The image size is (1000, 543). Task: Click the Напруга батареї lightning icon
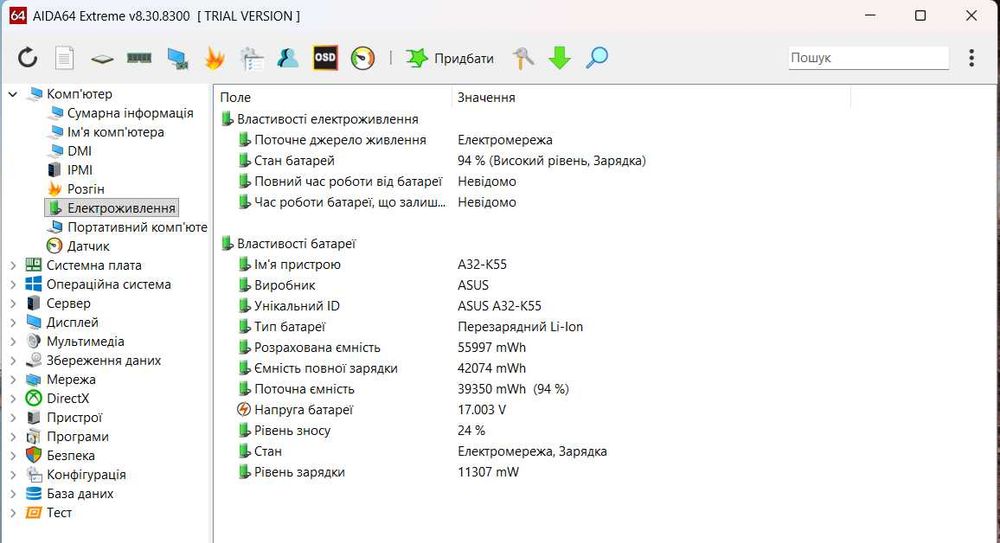pyautogui.click(x=244, y=410)
